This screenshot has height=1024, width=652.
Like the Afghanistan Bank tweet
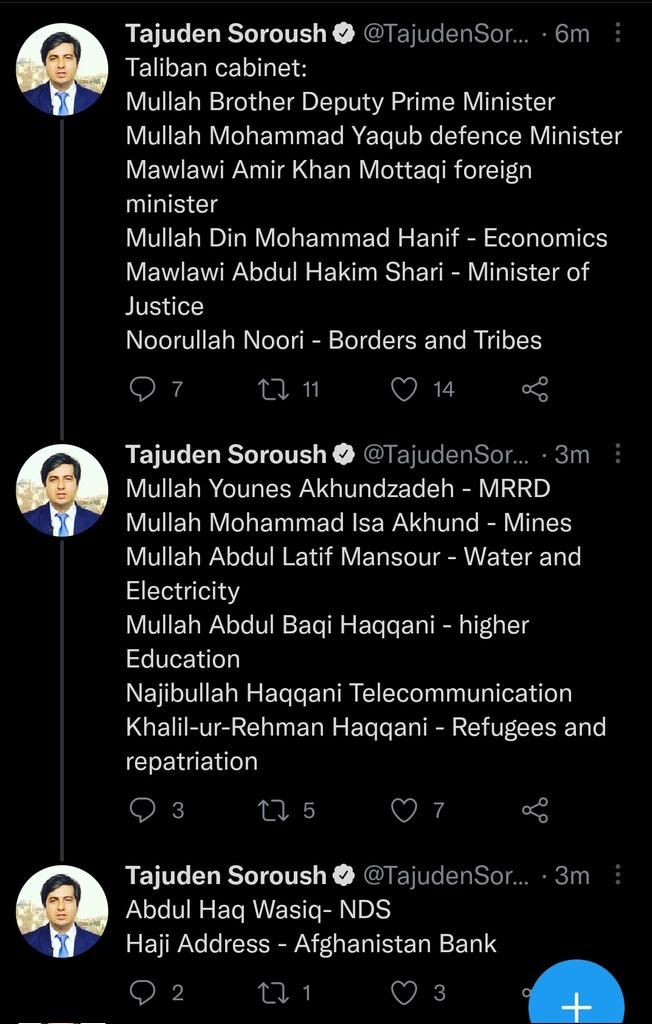404,992
